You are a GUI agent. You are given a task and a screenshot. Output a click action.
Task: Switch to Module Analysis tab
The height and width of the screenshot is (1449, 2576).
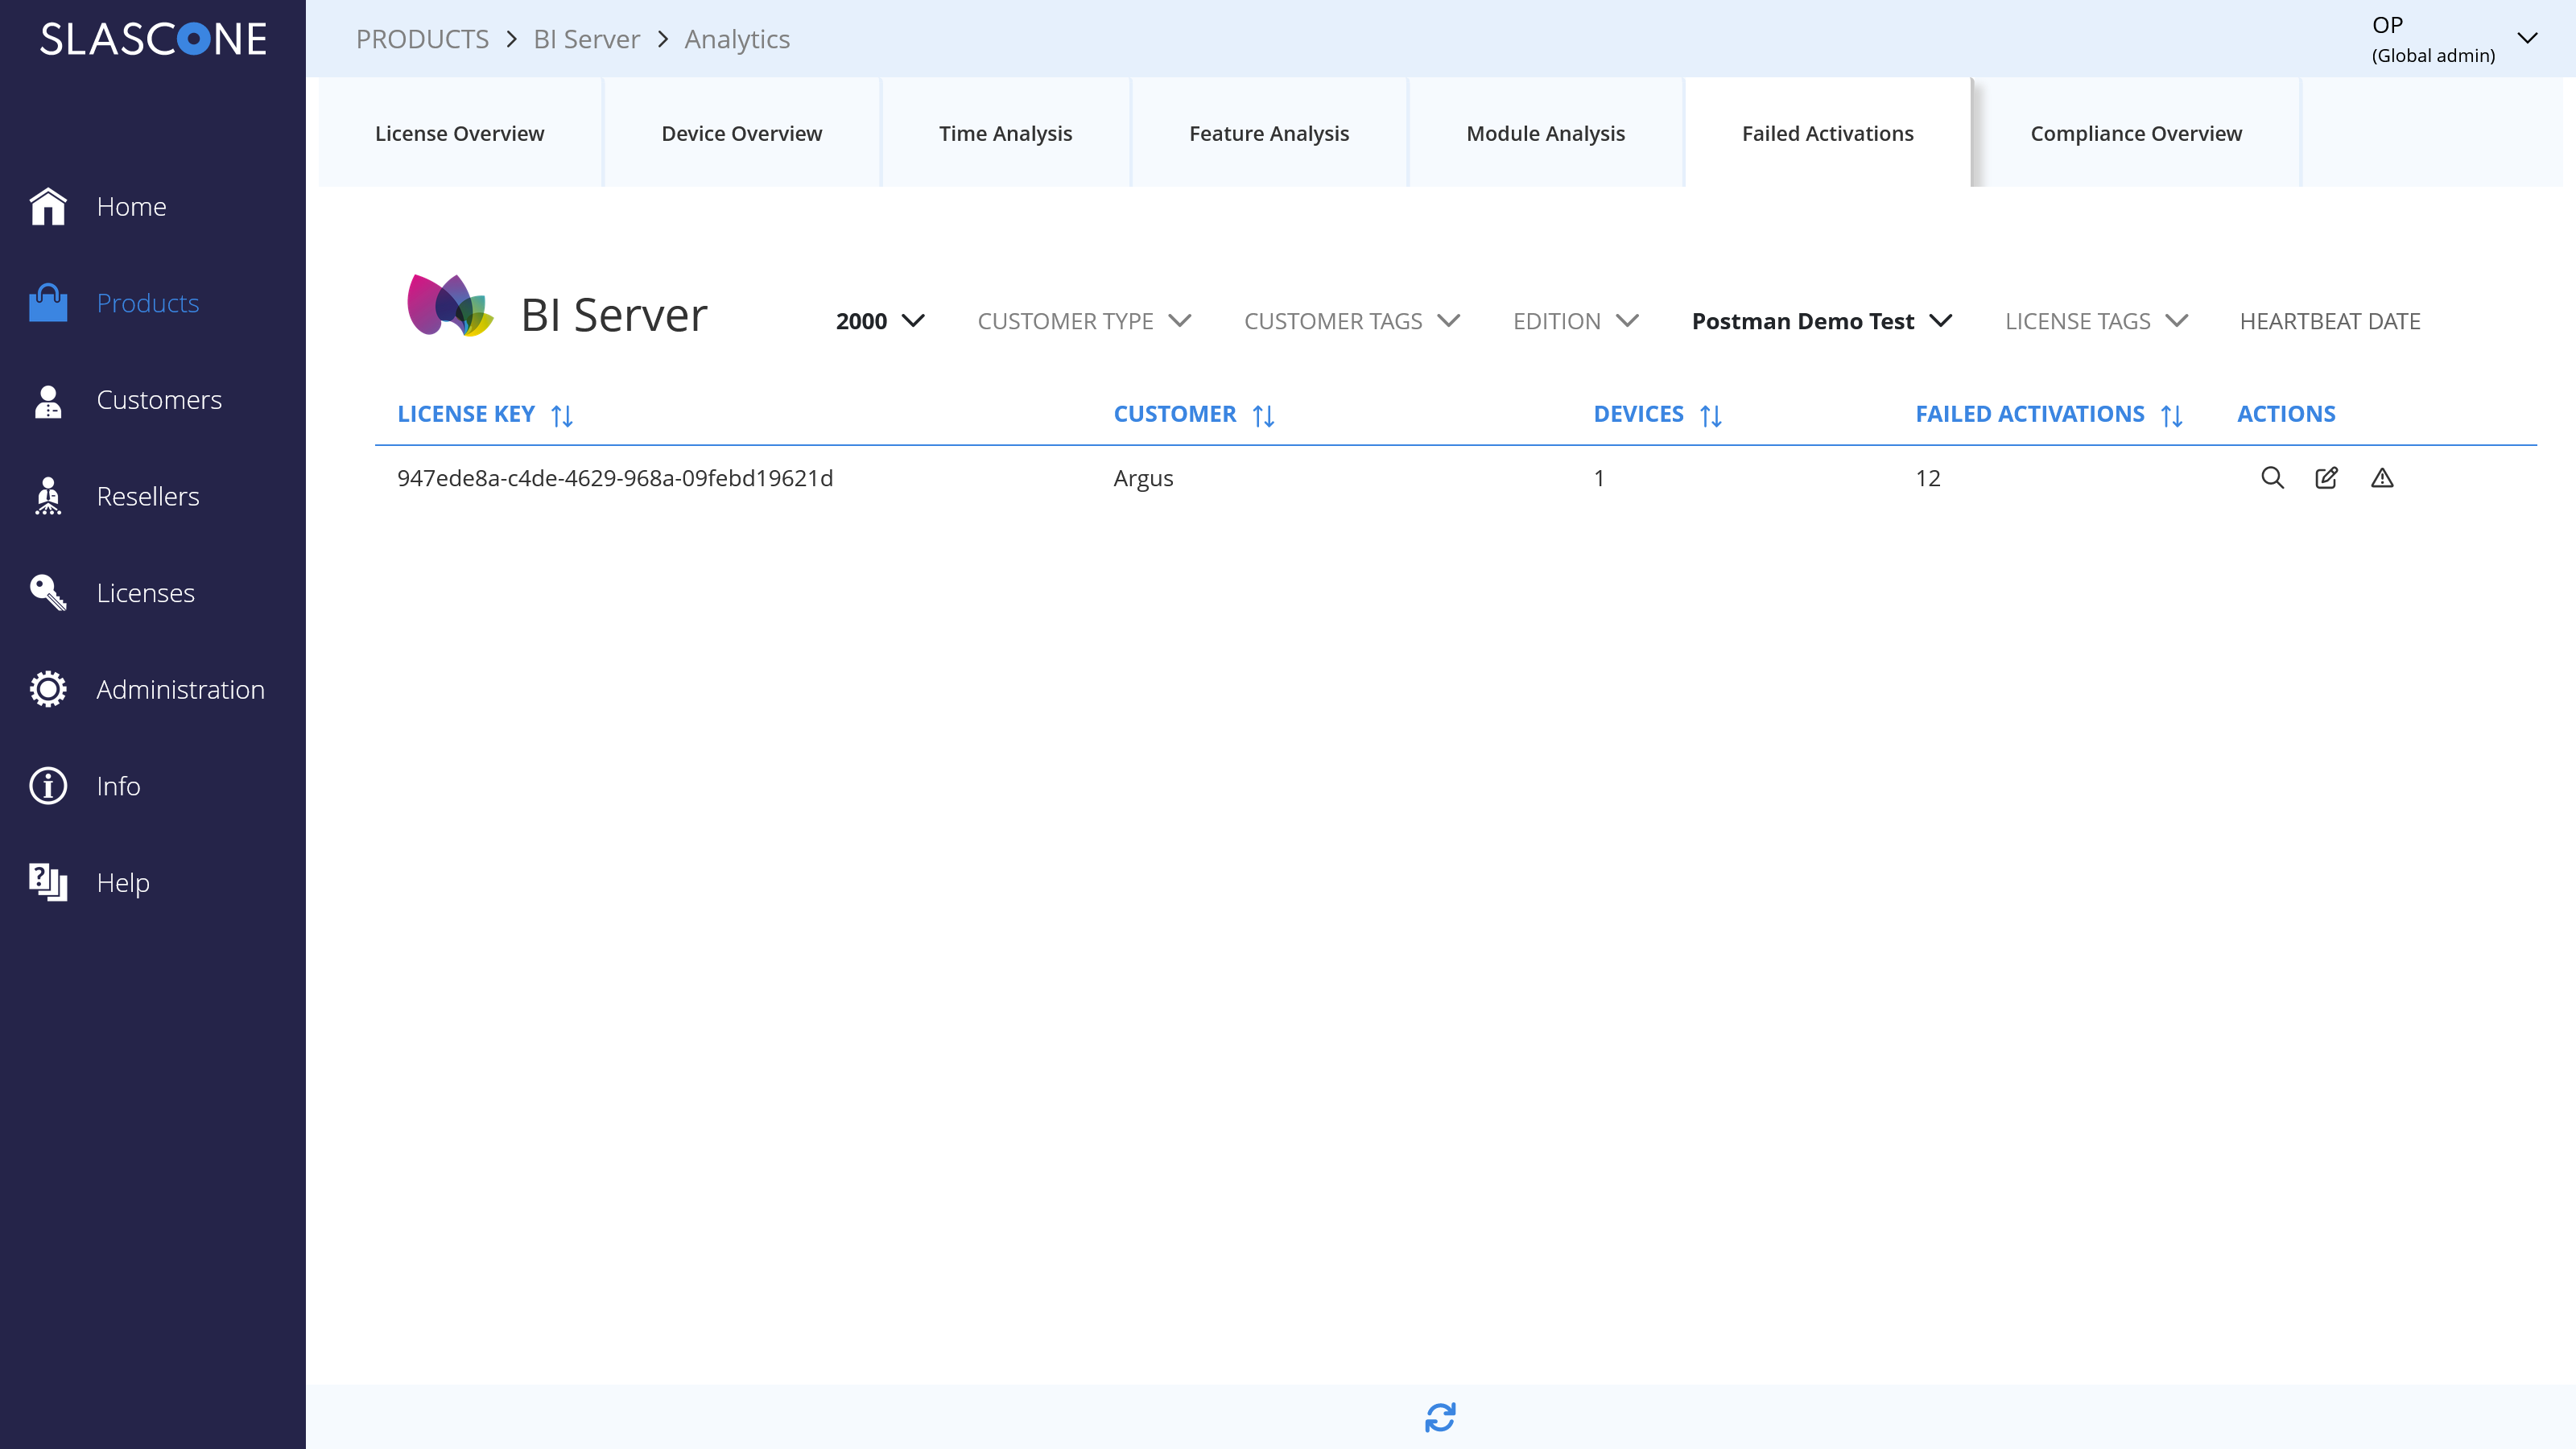click(x=1546, y=133)
